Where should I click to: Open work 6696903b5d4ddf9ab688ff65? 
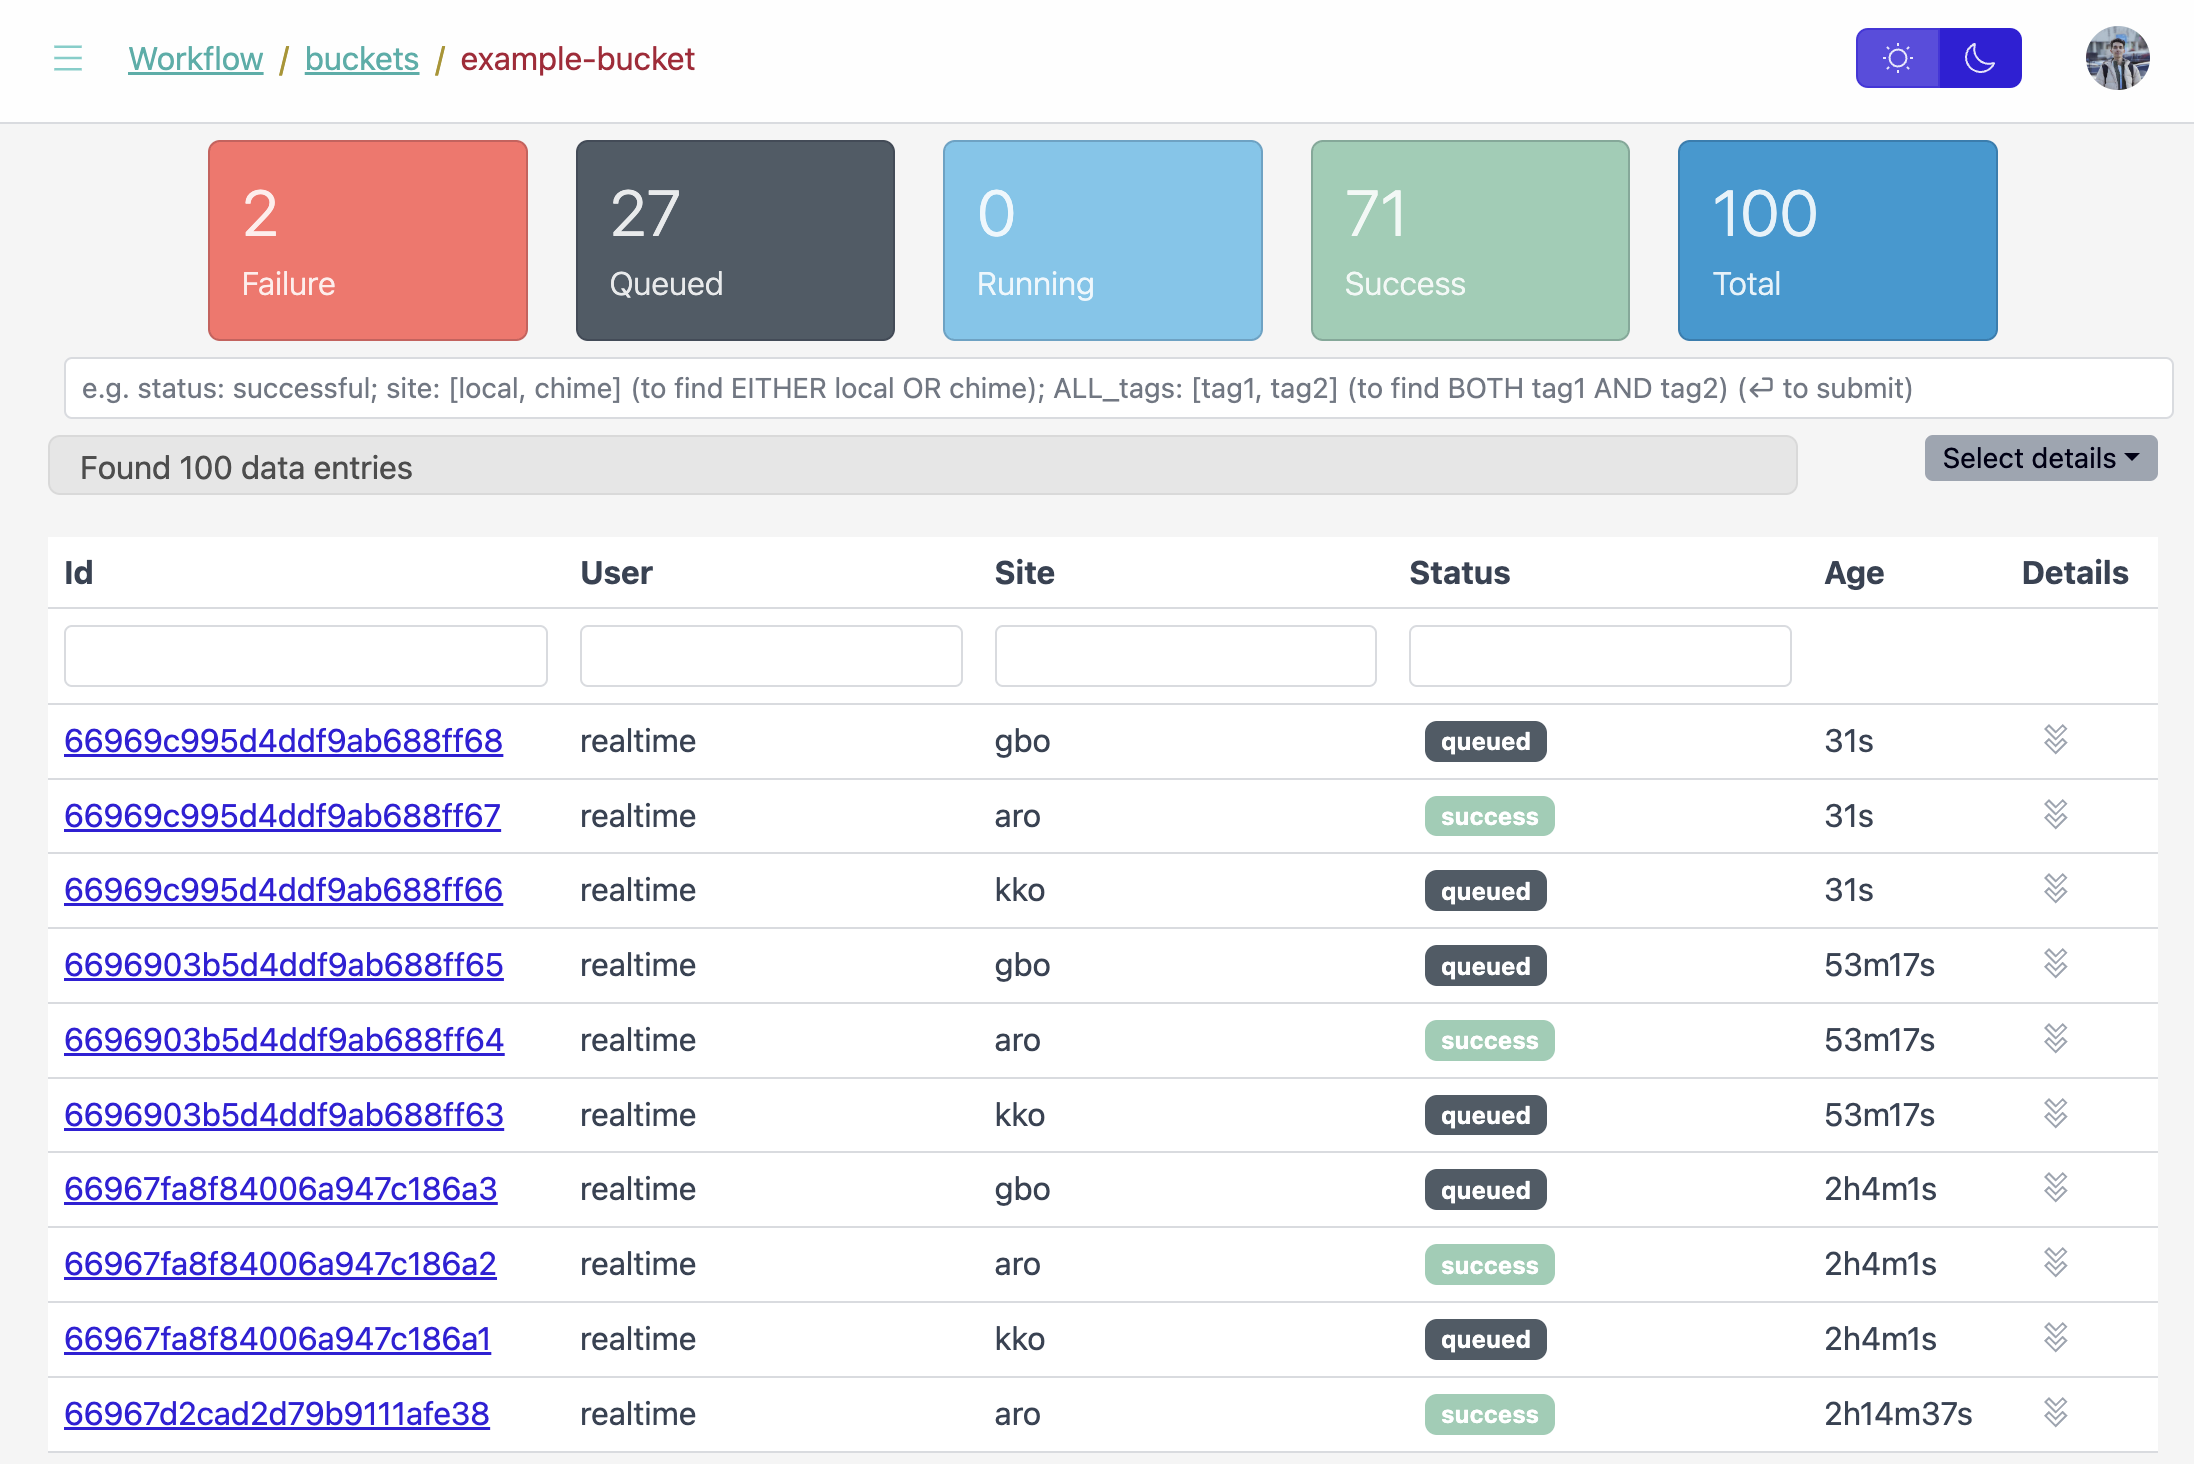point(284,965)
